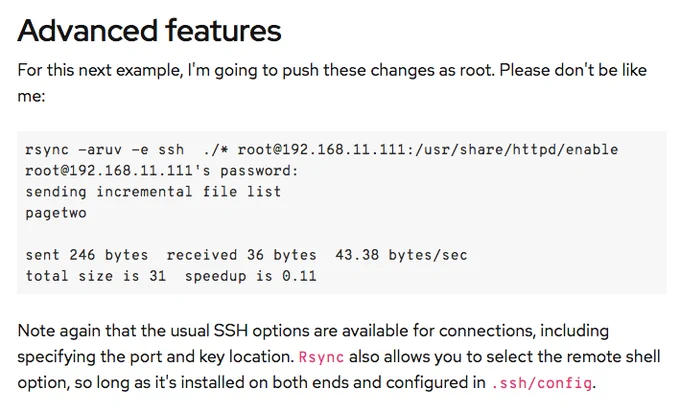Click the sending incremental file list line
The width and height of the screenshot is (680, 413).
154,192
